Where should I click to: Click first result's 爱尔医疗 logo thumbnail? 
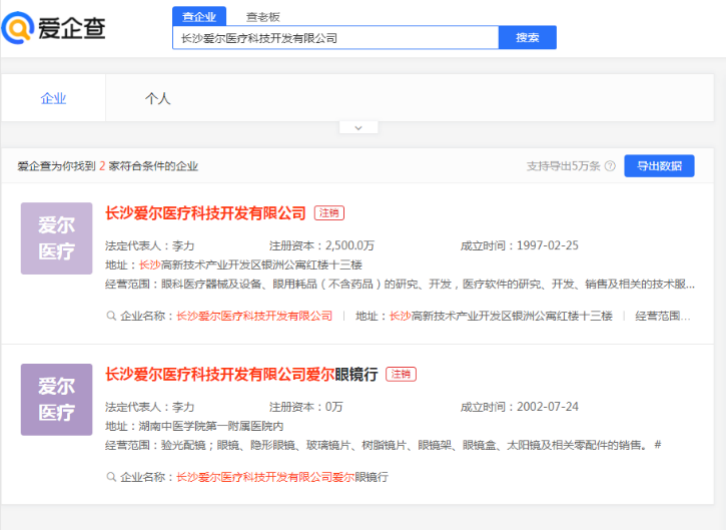[57, 238]
